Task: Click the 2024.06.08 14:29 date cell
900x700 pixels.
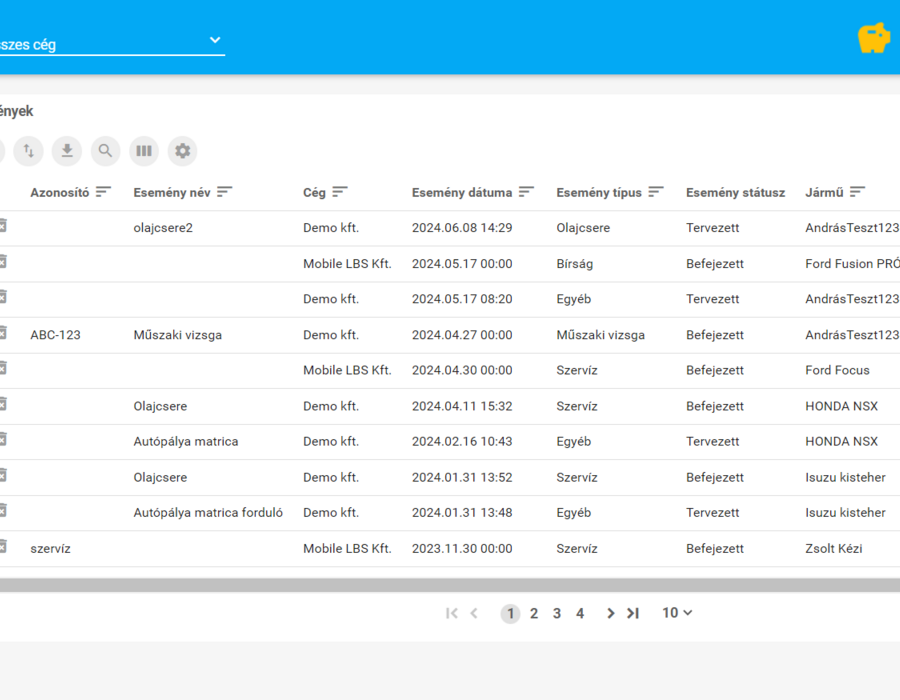Action: [462, 228]
